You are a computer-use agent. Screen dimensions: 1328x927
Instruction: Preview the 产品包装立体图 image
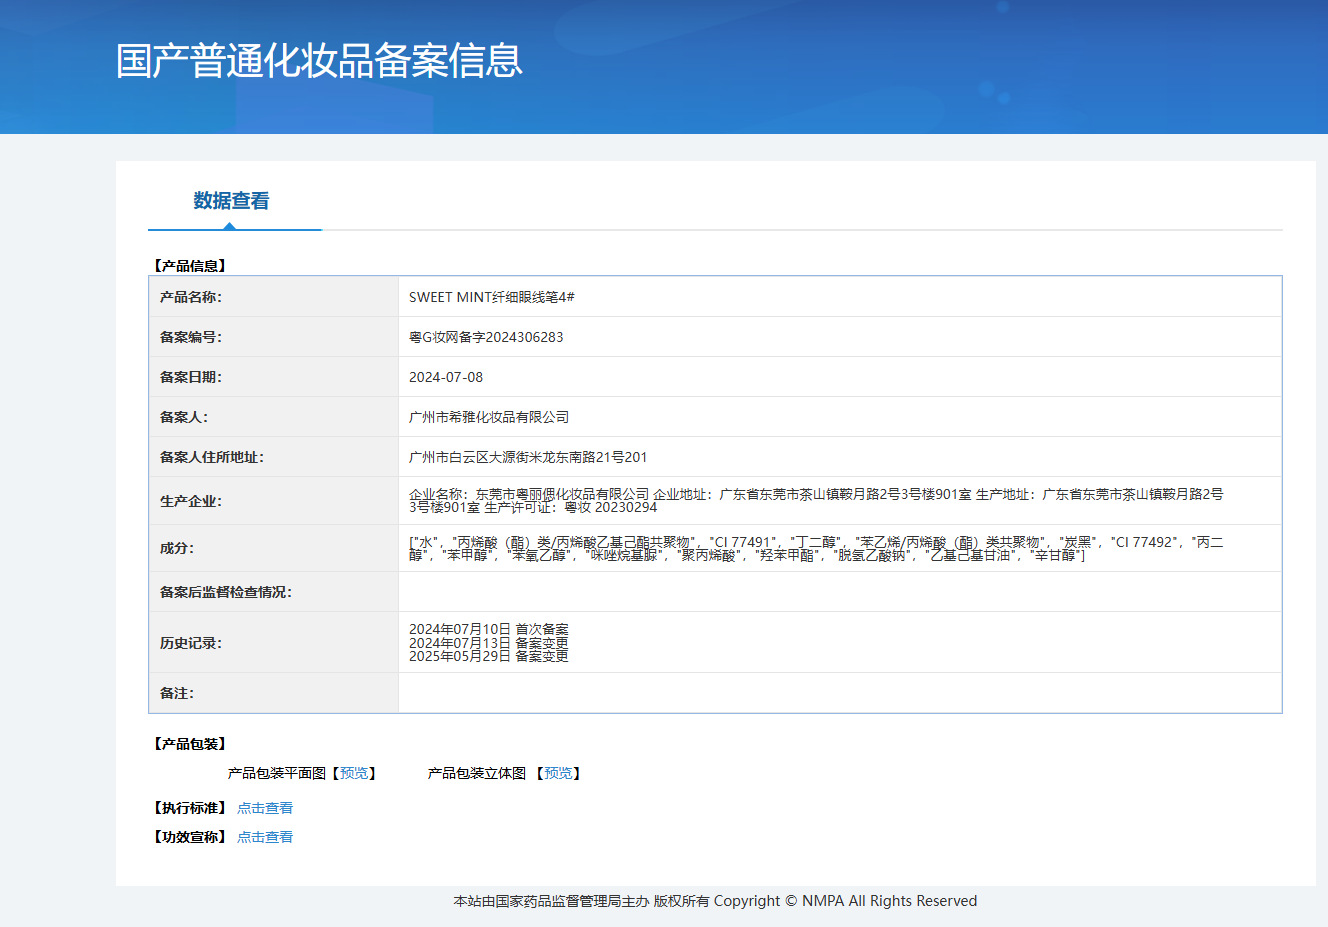coord(558,773)
